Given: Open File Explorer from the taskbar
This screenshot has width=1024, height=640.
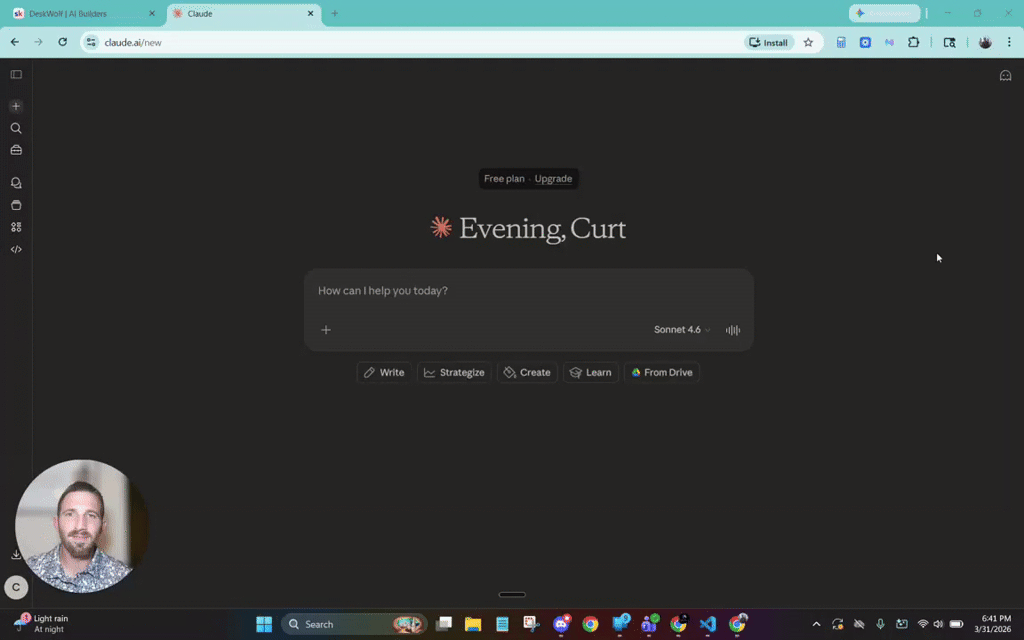Looking at the screenshot, I should tap(473, 624).
